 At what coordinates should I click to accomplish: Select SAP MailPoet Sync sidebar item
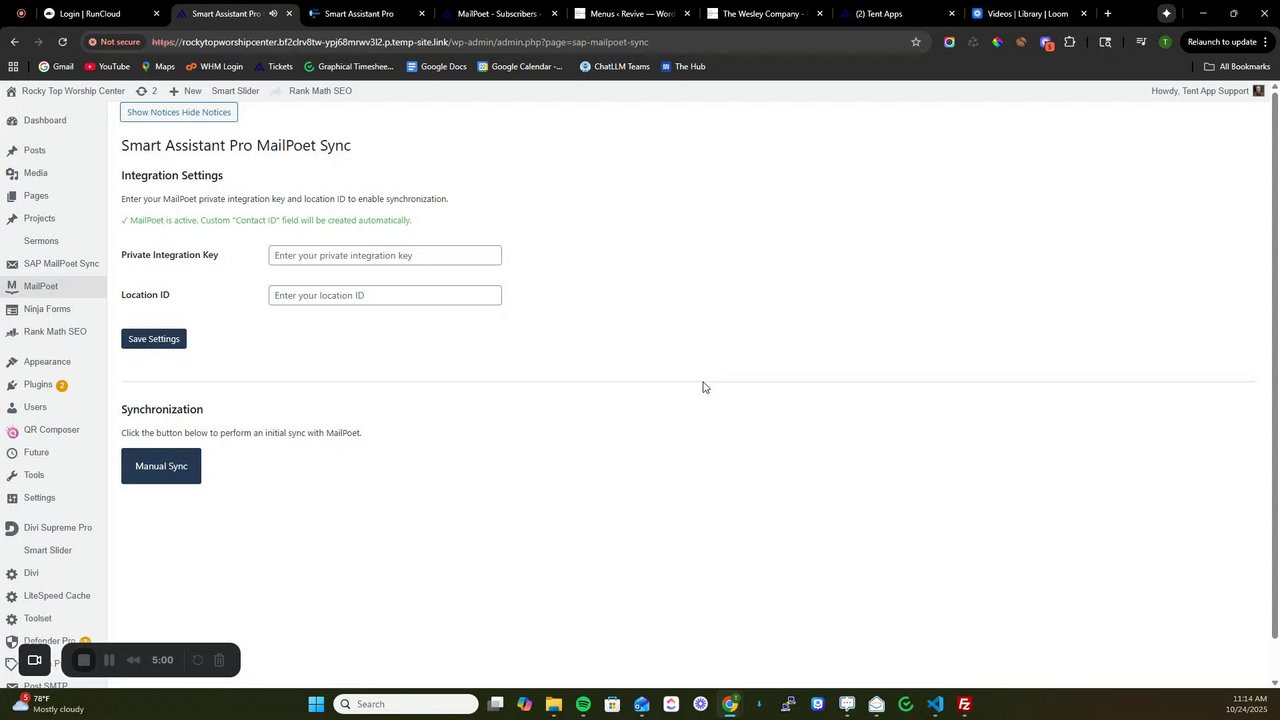[61, 264]
